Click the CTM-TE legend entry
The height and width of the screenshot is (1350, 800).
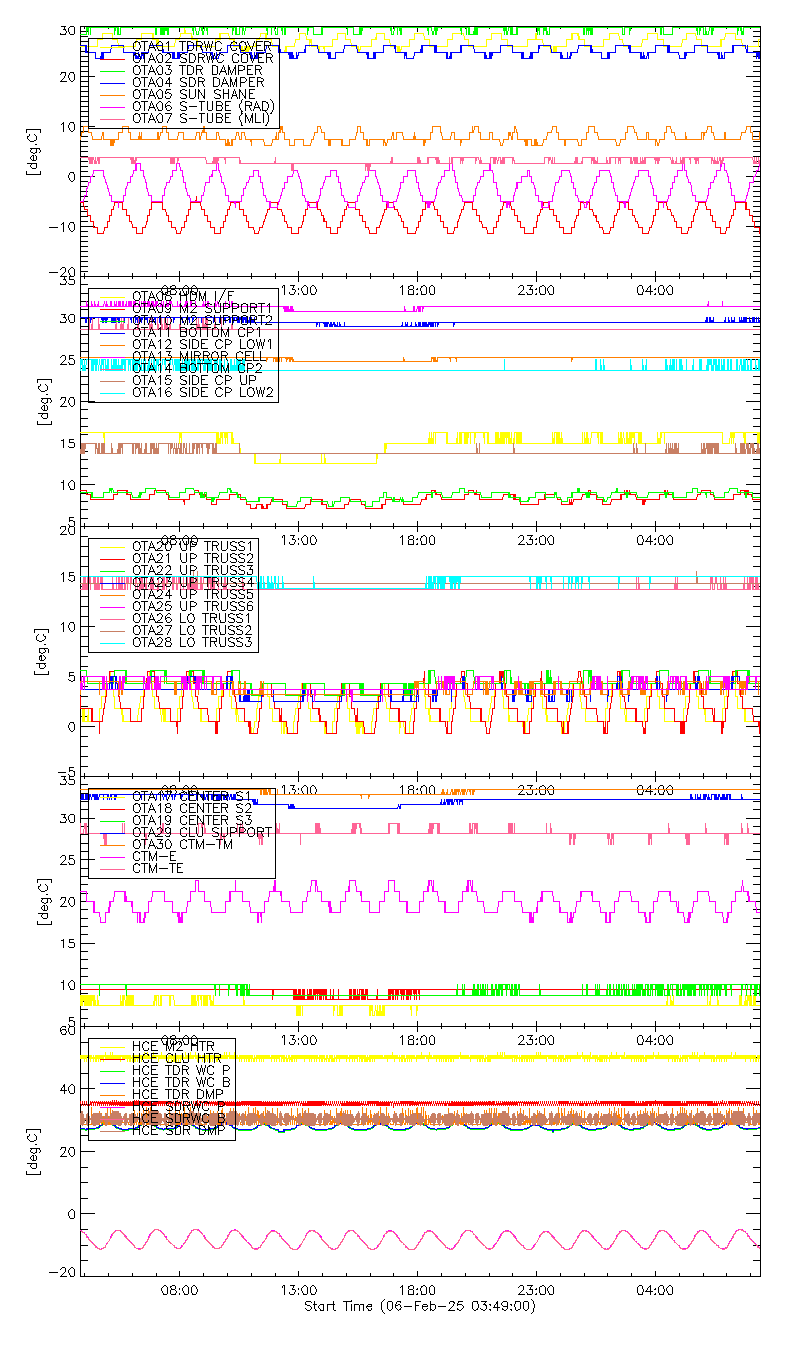pyautogui.click(x=158, y=867)
